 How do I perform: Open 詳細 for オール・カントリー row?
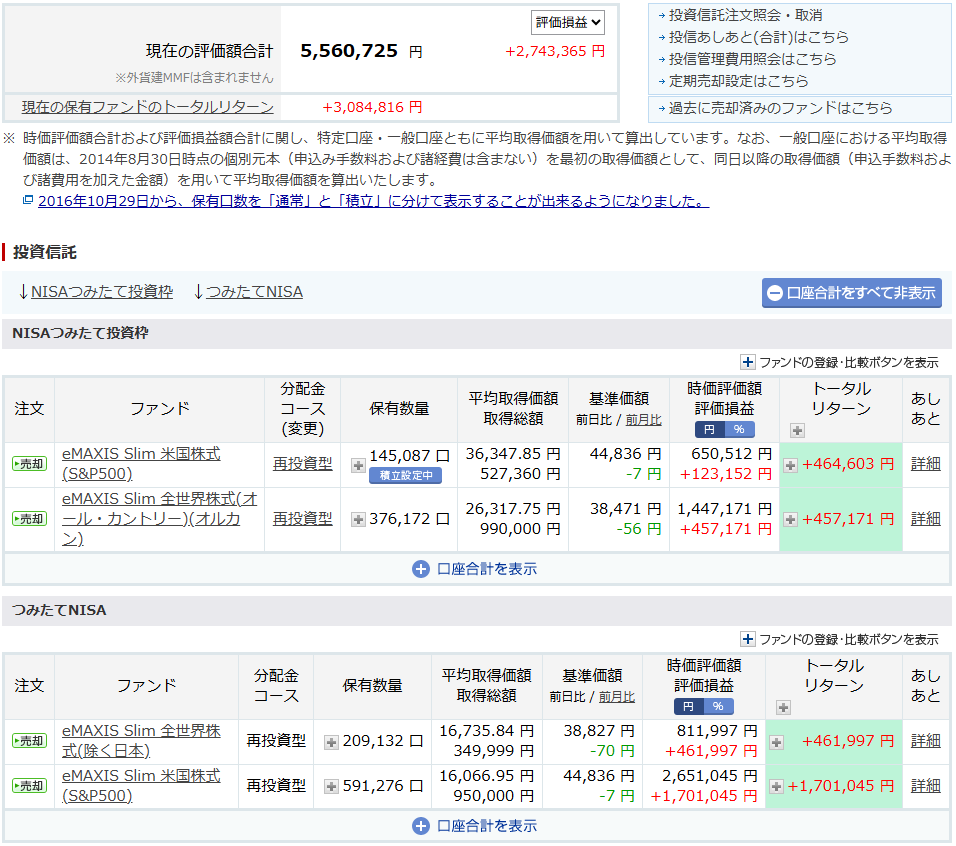click(x=926, y=519)
